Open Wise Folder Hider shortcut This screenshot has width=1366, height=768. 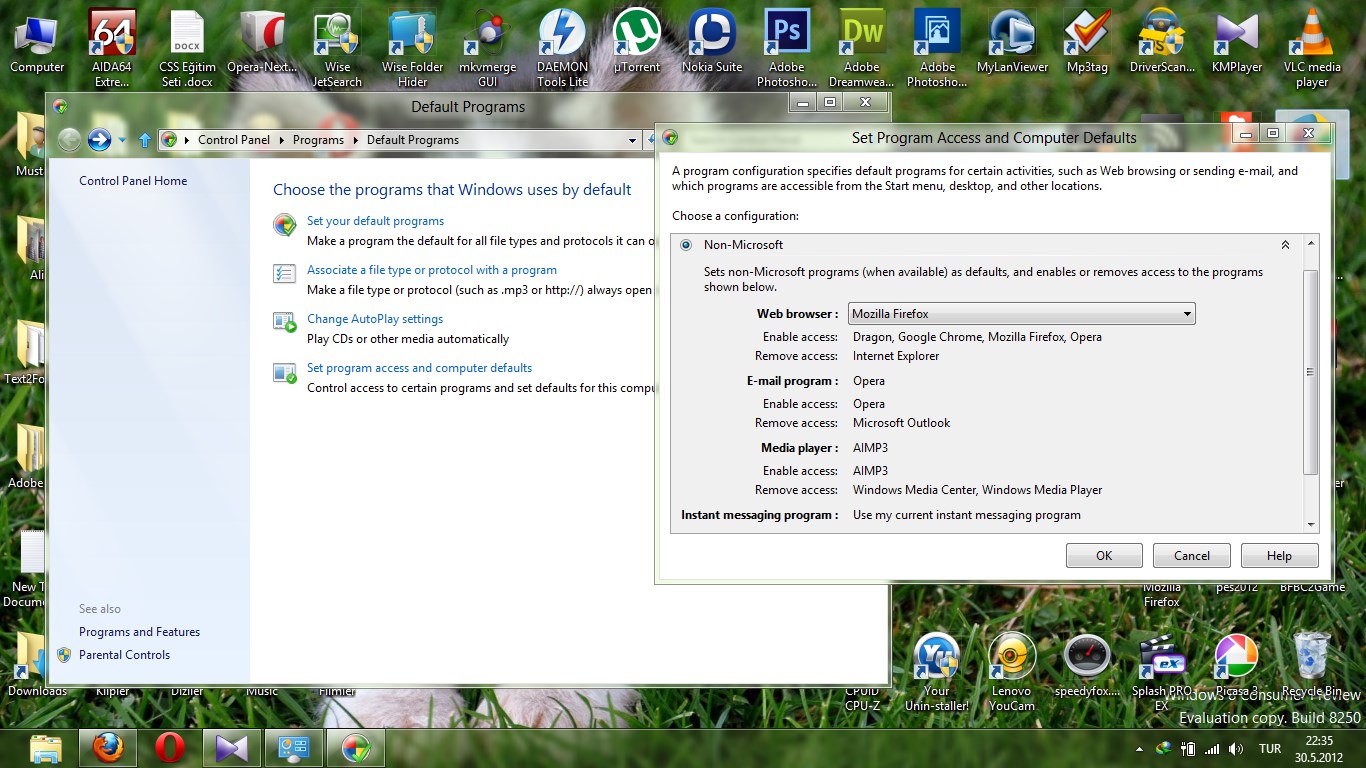412,47
